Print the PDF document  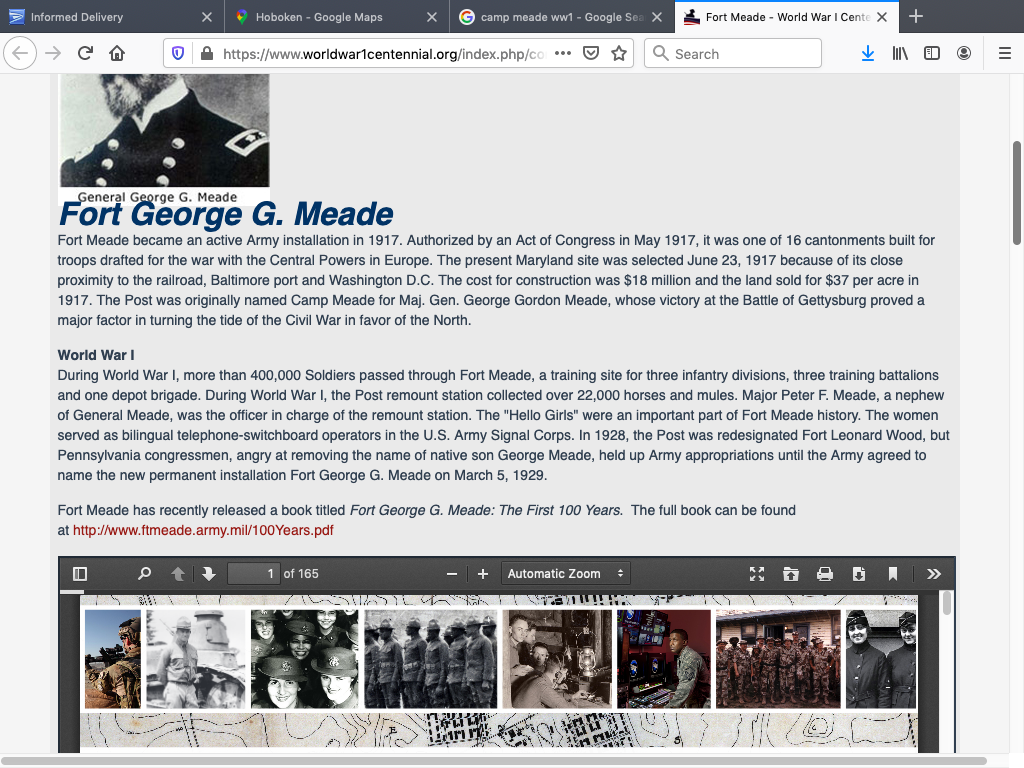(x=825, y=574)
